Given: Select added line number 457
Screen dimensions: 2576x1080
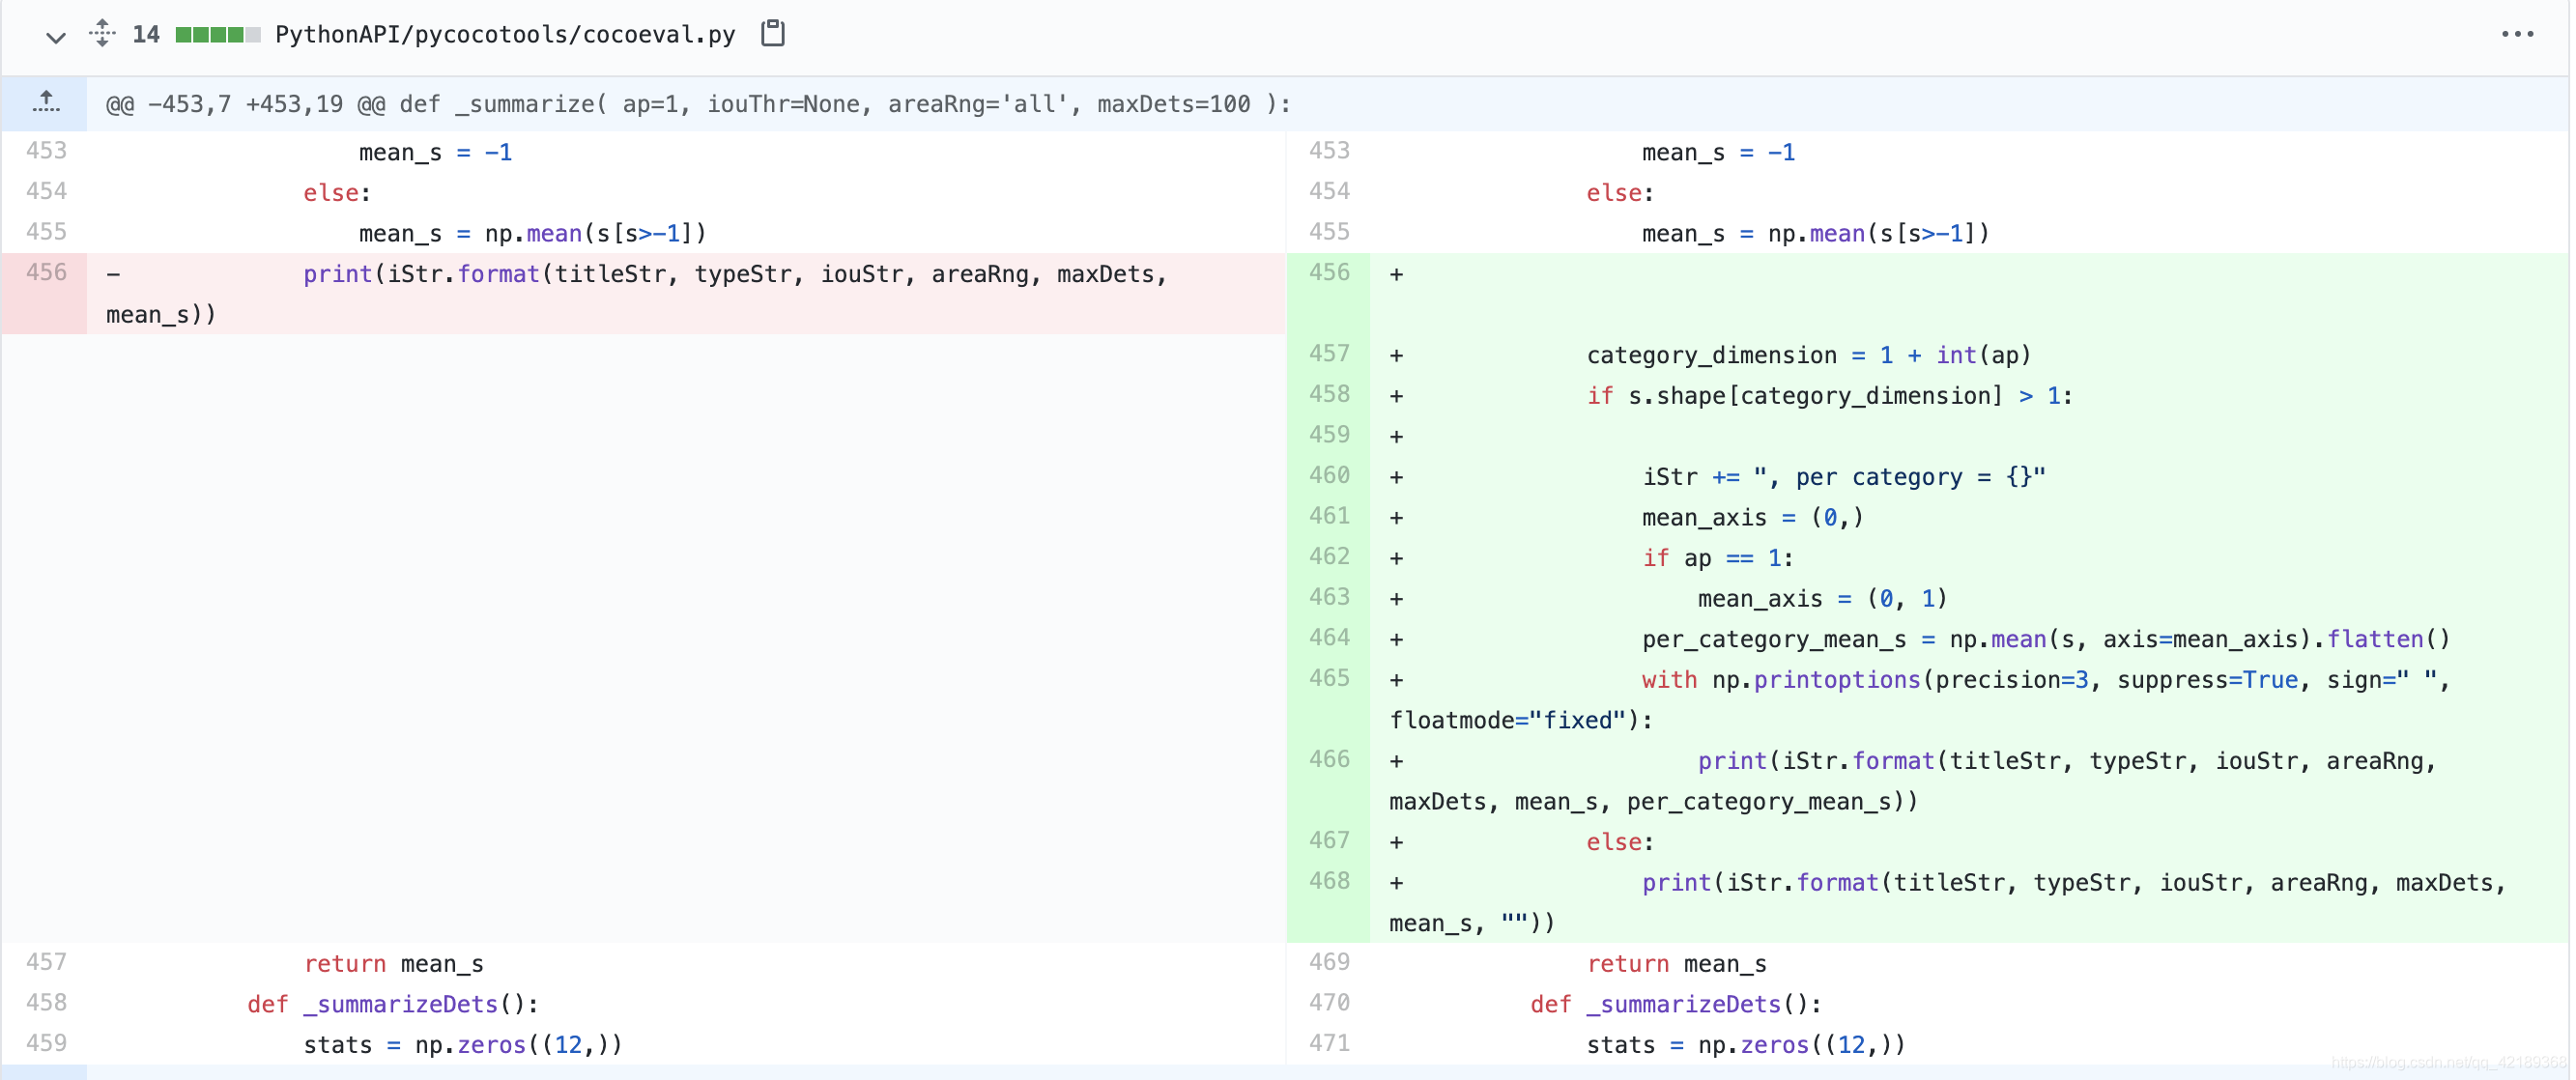Looking at the screenshot, I should (x=1328, y=354).
